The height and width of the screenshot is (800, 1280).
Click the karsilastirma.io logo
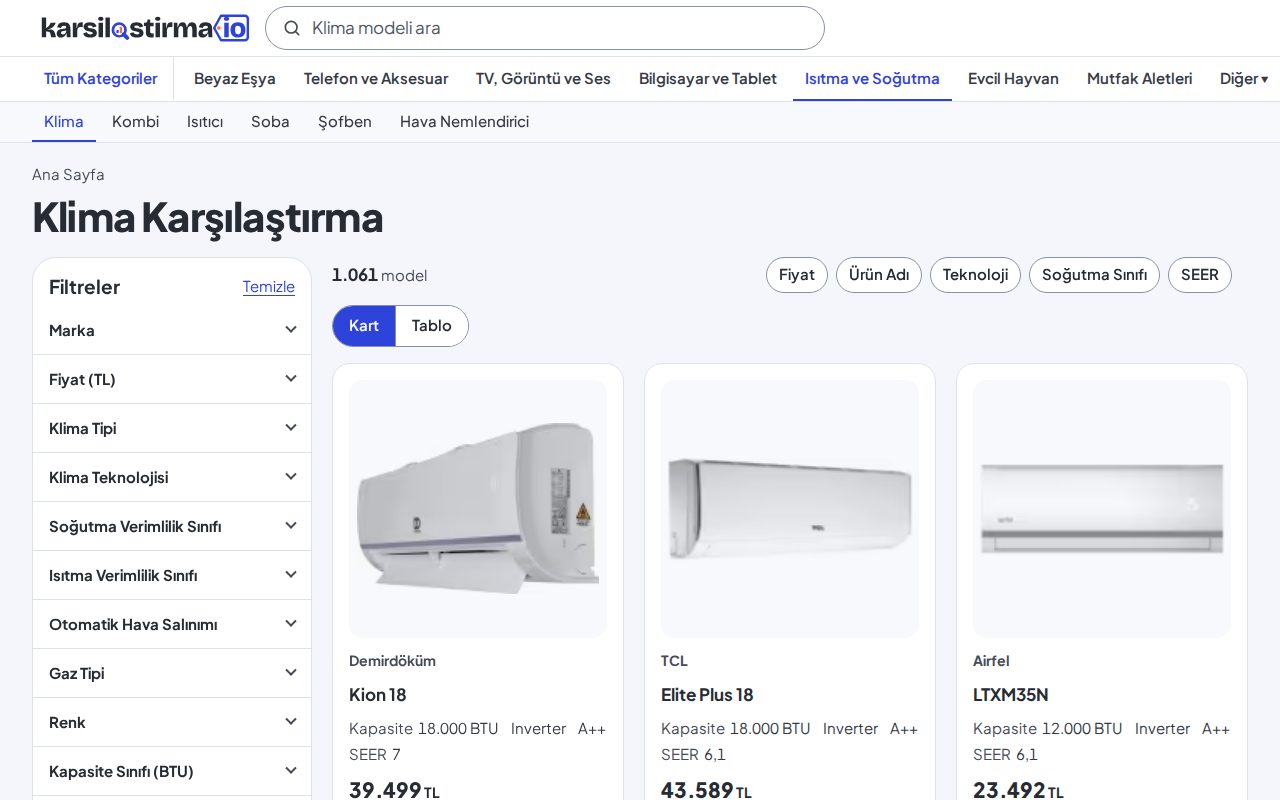145,28
